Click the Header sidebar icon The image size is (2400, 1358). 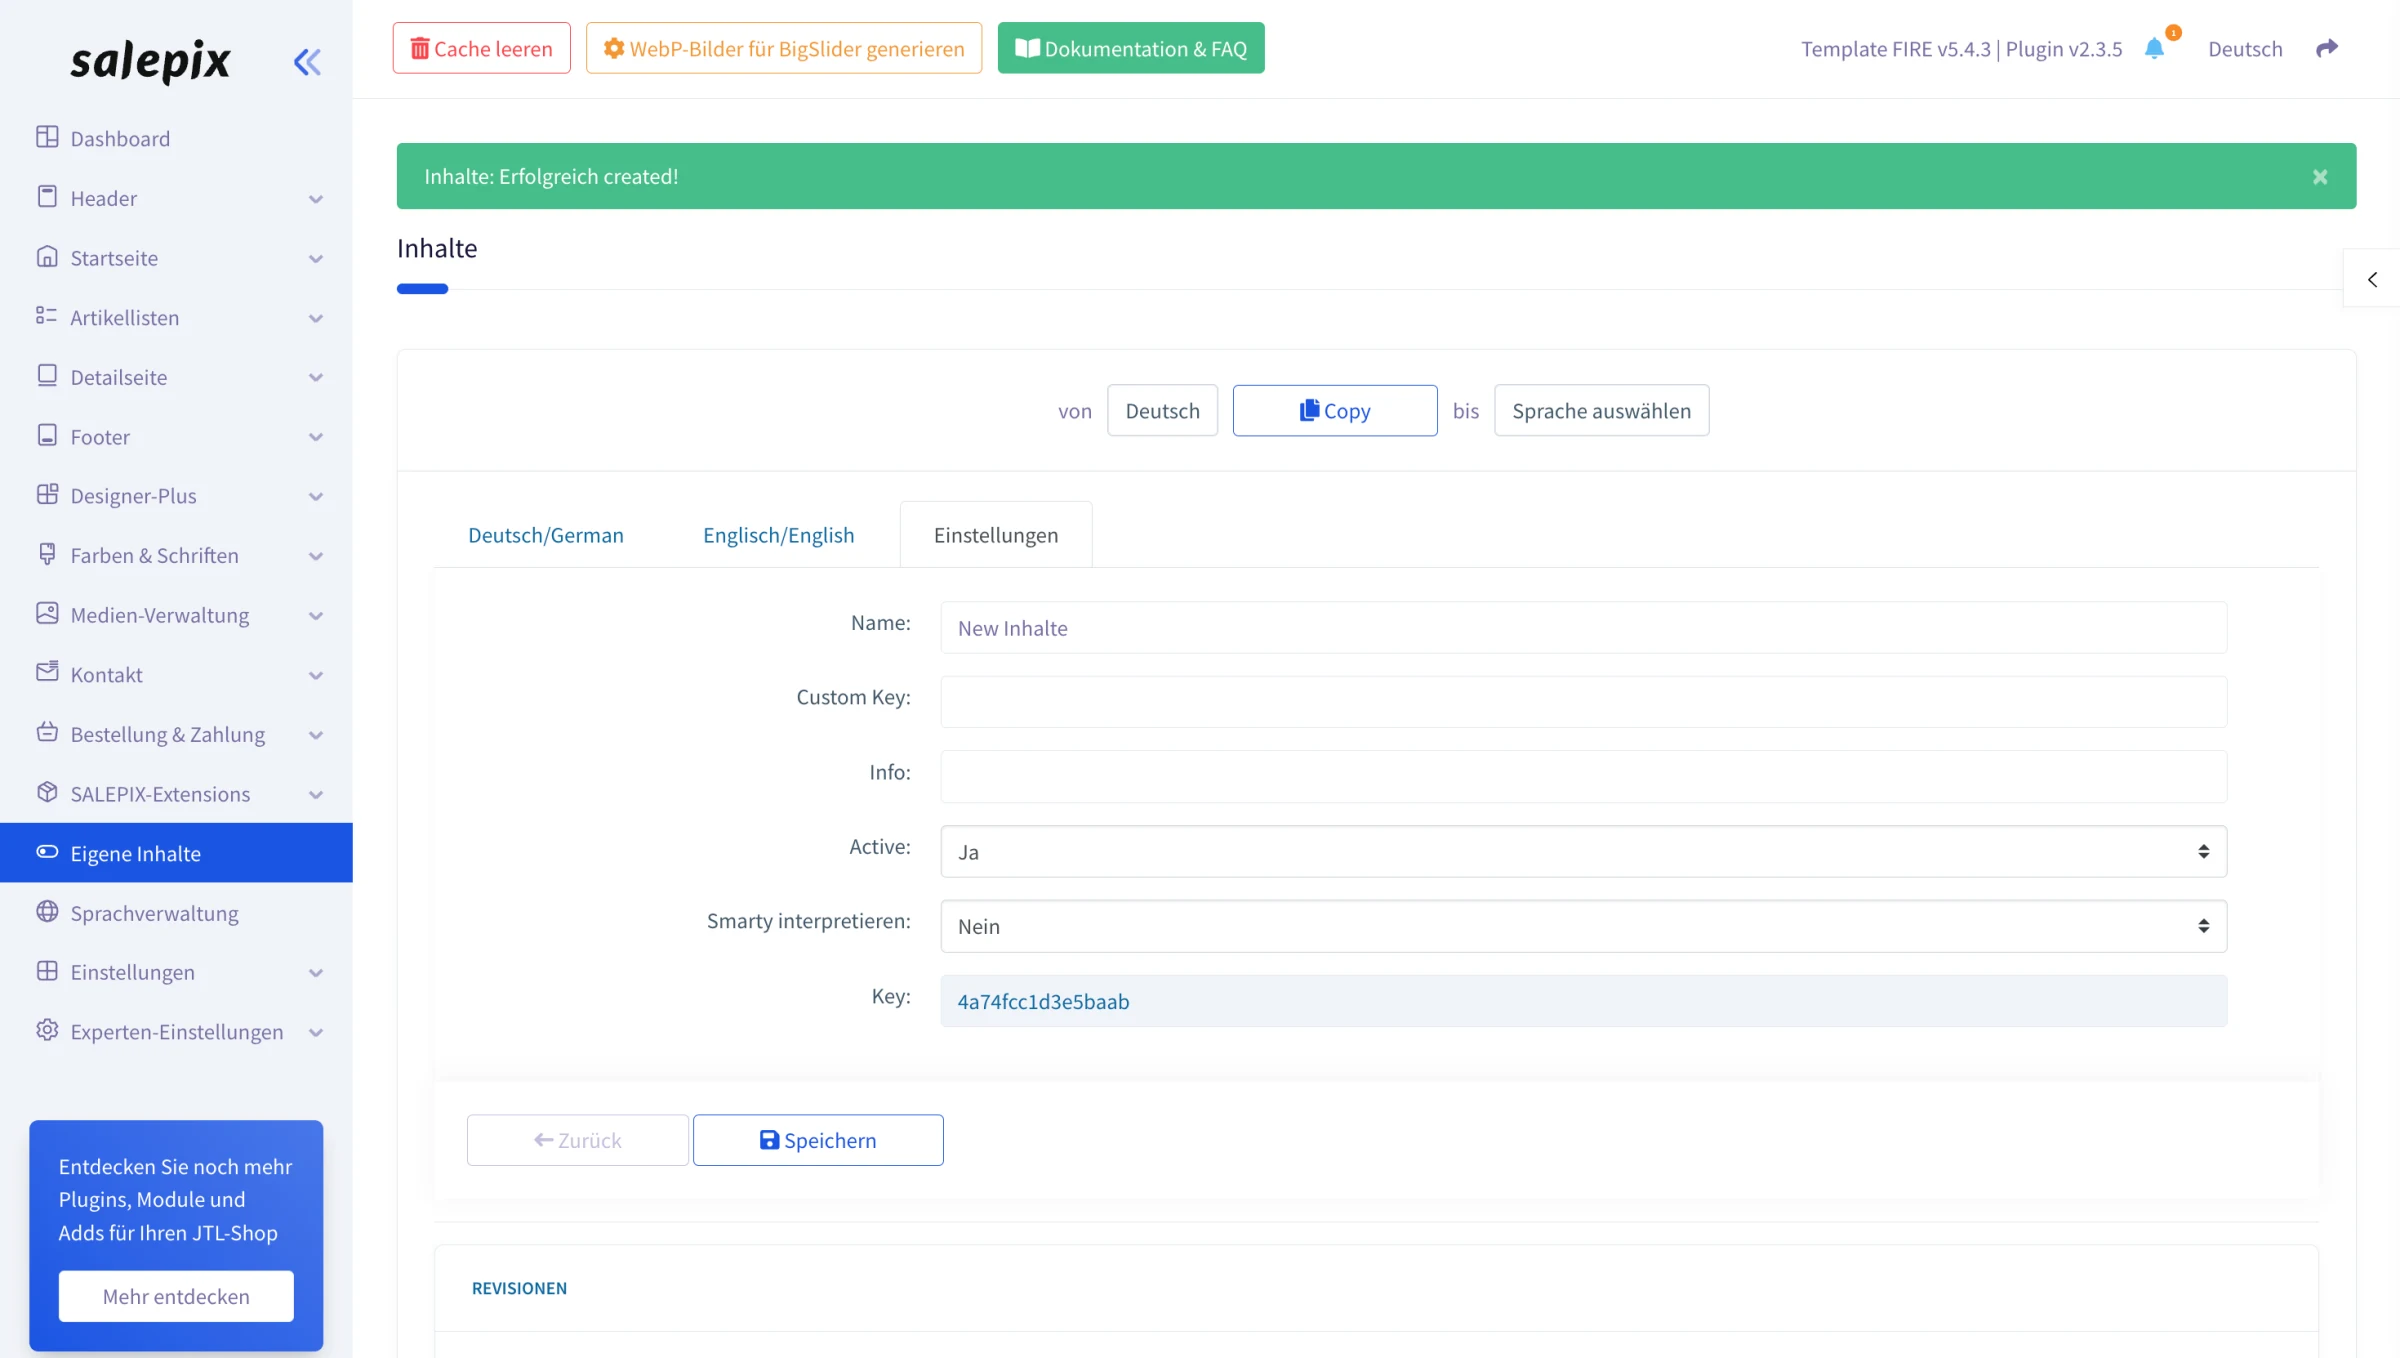(47, 197)
